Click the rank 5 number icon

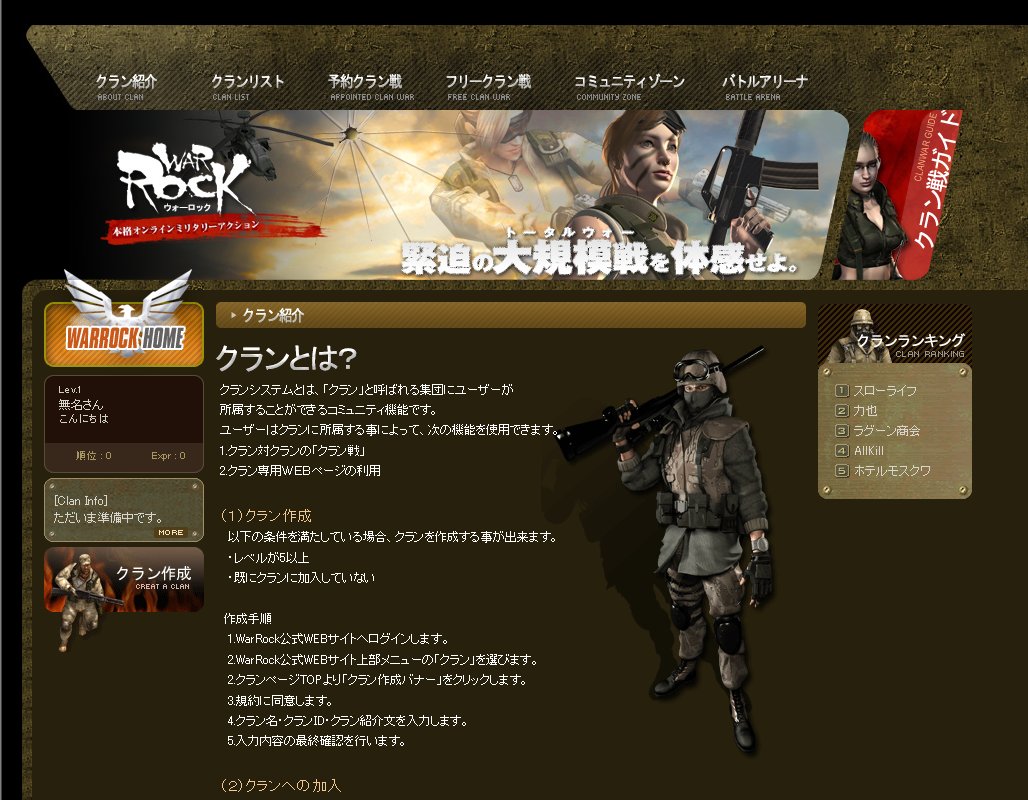coord(842,471)
